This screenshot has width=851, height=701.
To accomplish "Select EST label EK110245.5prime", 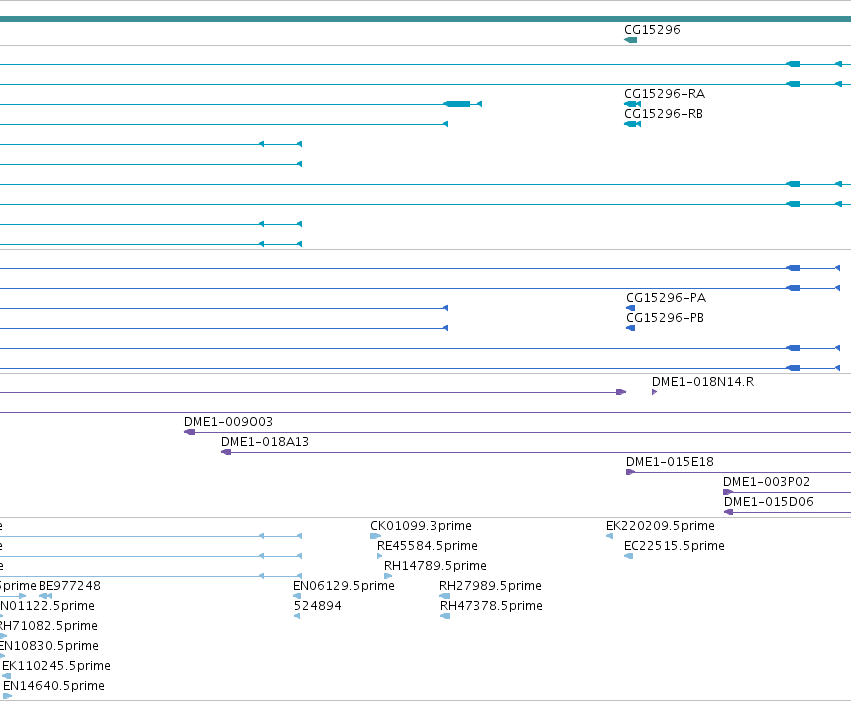I will click(x=56, y=666).
